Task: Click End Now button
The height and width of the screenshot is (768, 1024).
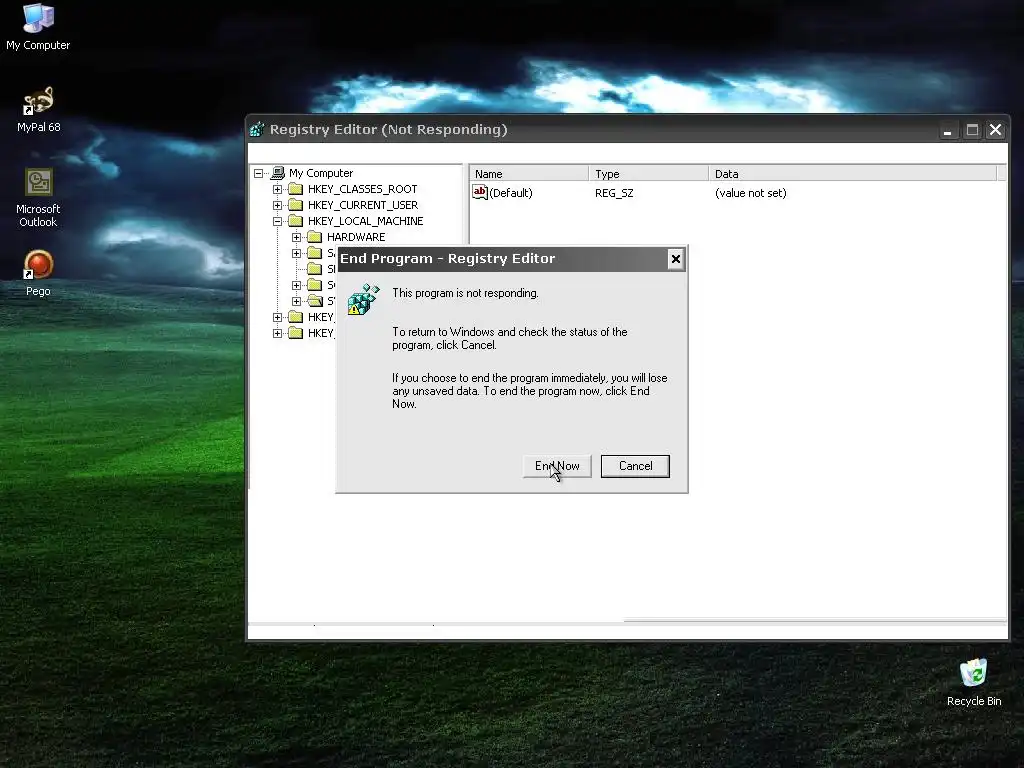Action: pyautogui.click(x=557, y=466)
